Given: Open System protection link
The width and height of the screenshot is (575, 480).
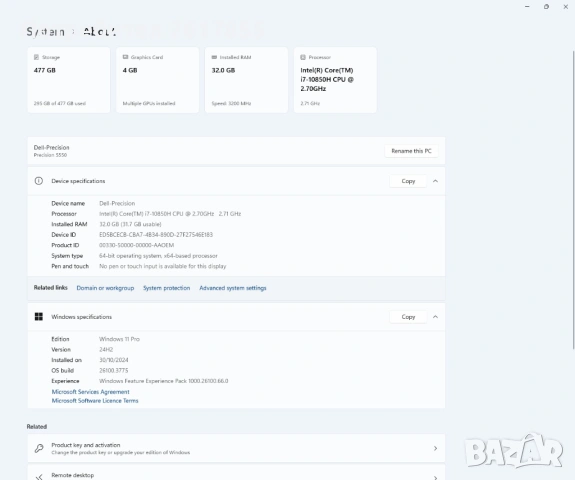Looking at the screenshot, I should tap(166, 288).
